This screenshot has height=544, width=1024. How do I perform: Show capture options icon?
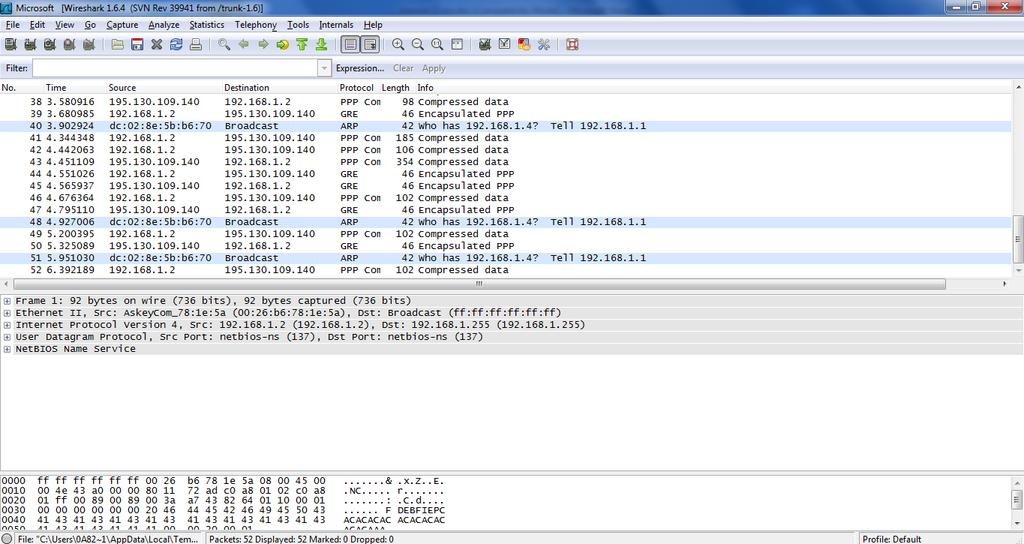(x=30, y=44)
